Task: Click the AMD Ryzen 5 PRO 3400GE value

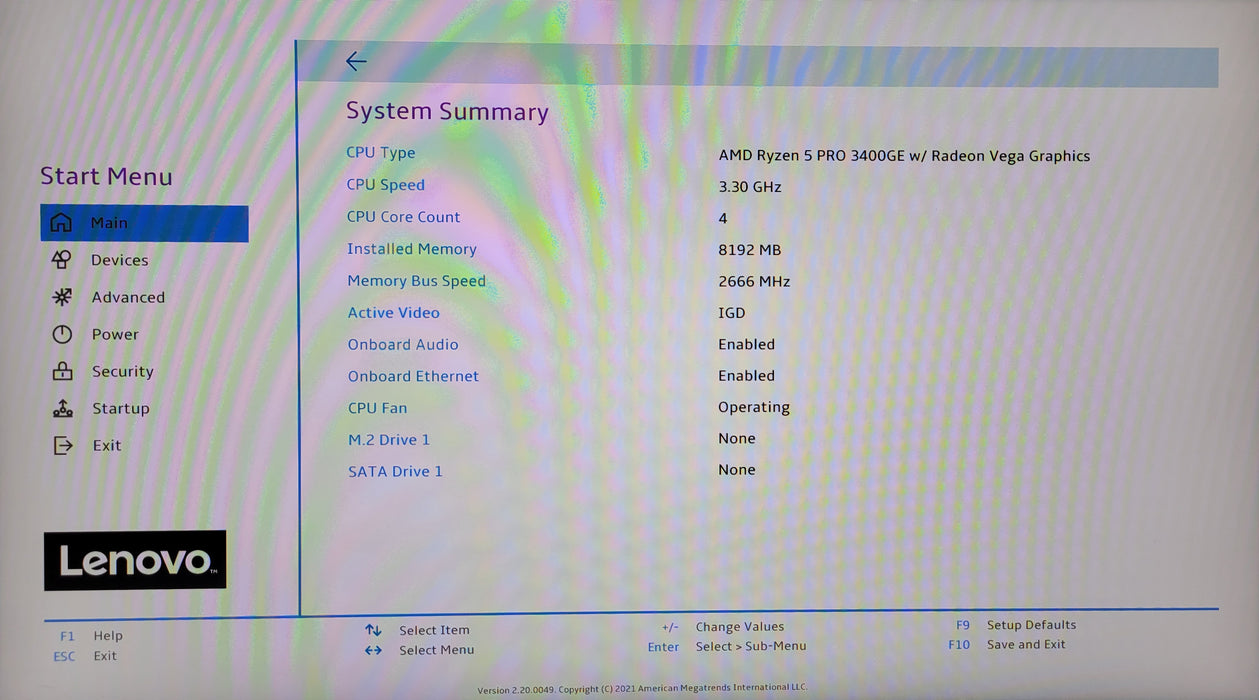Action: 904,156
